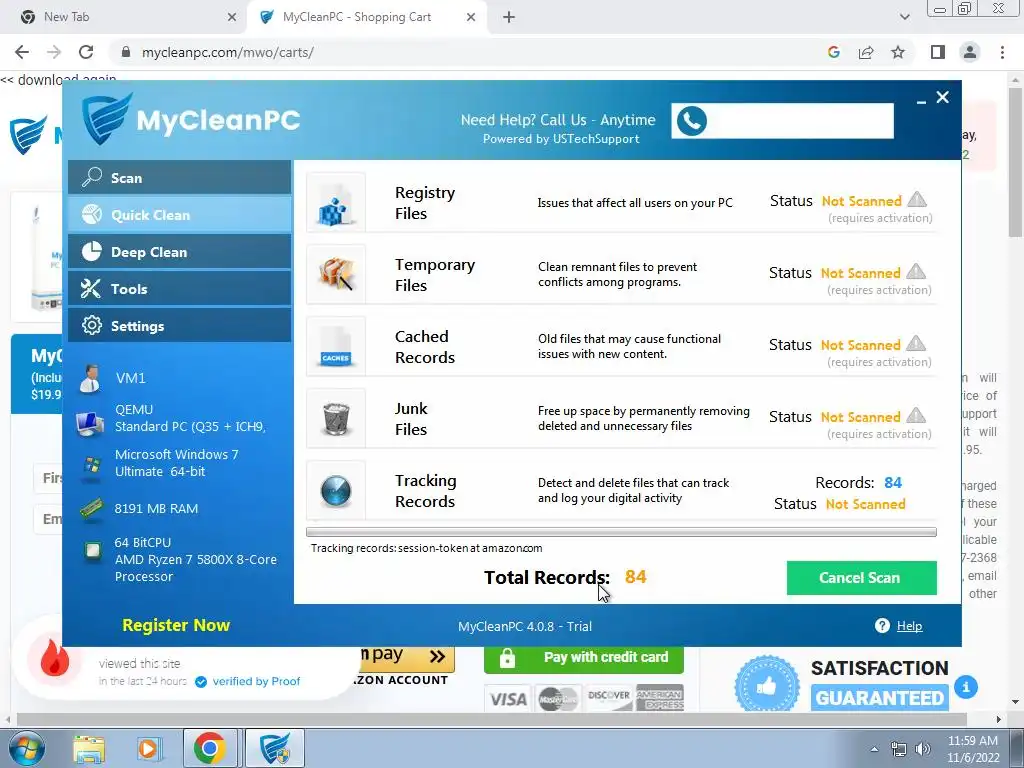Click 'Not Scanned' status for Tracking Records

(x=865, y=504)
